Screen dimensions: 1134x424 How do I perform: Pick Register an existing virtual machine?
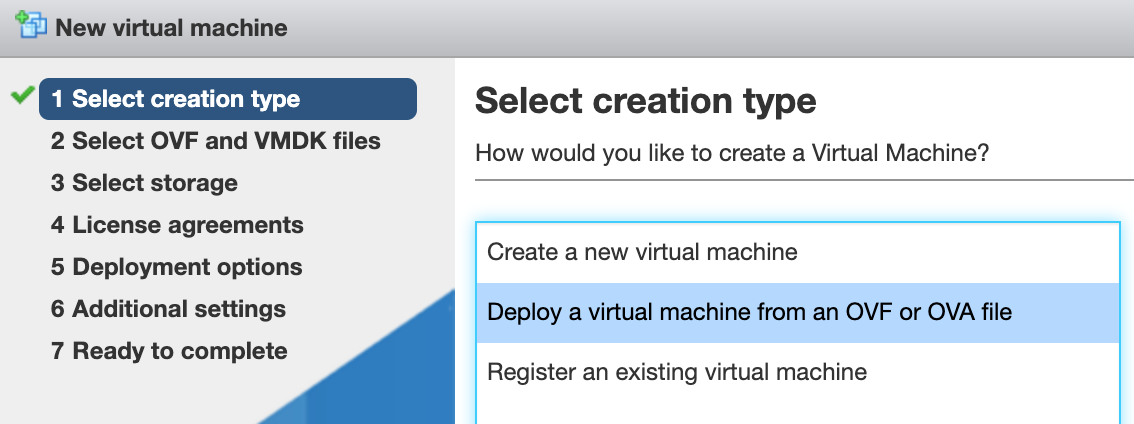798,372
